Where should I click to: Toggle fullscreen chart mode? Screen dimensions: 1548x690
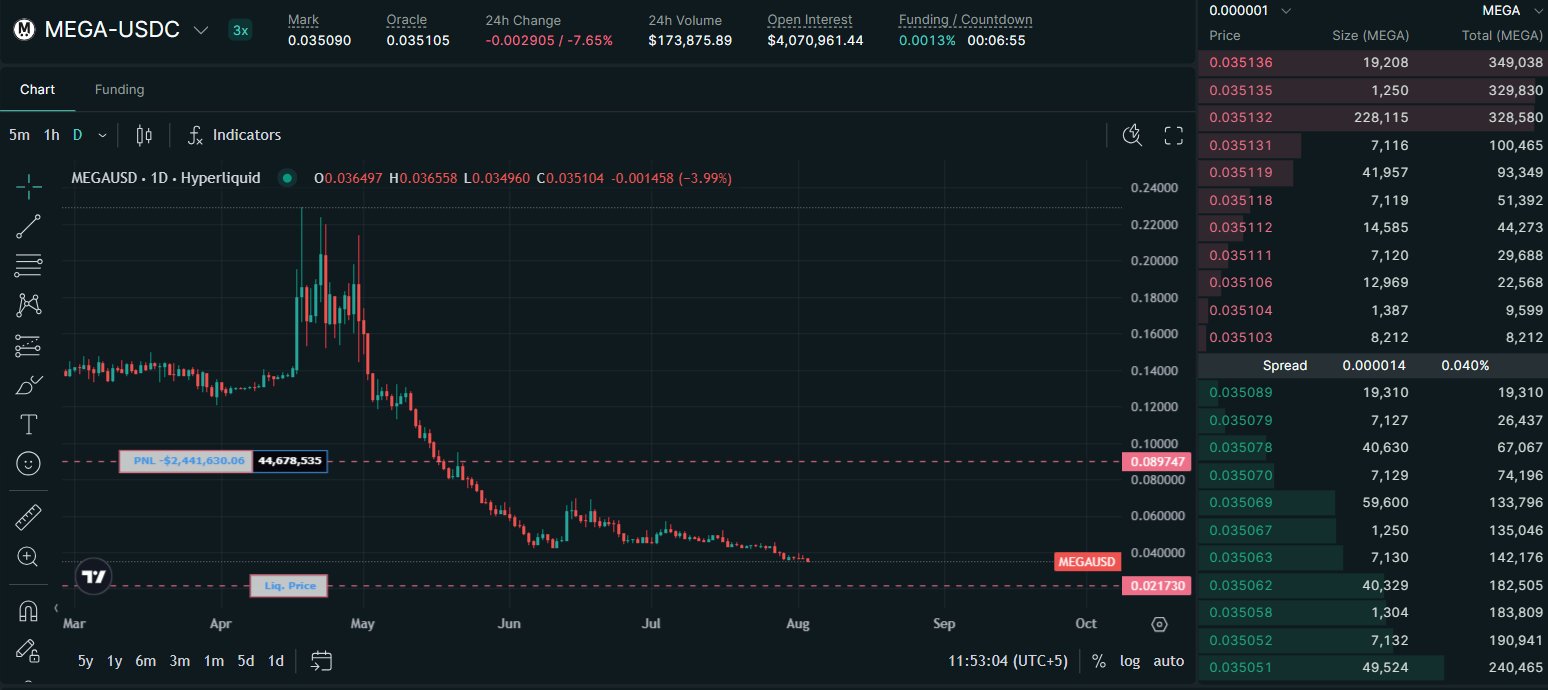pos(1174,135)
